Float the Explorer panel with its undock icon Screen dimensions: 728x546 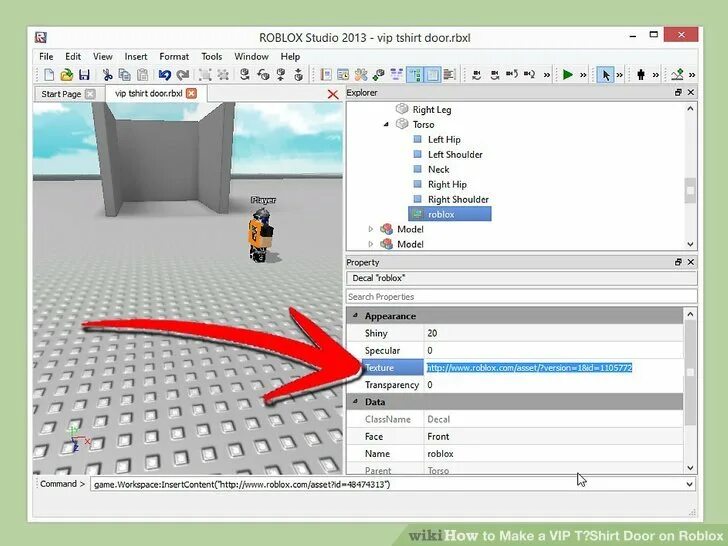pos(678,92)
